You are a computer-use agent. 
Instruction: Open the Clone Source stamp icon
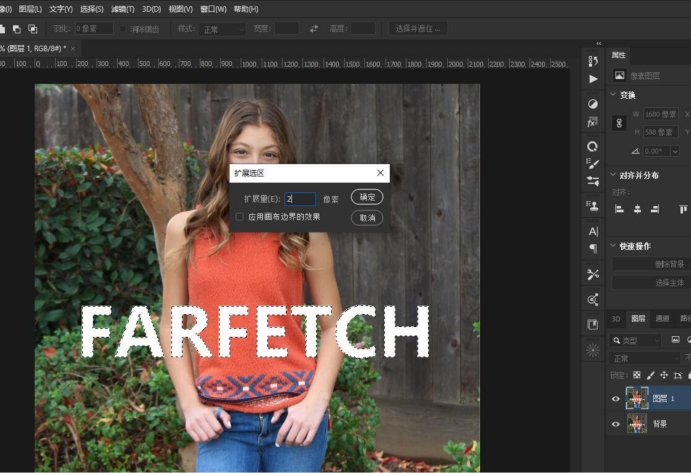point(593,205)
